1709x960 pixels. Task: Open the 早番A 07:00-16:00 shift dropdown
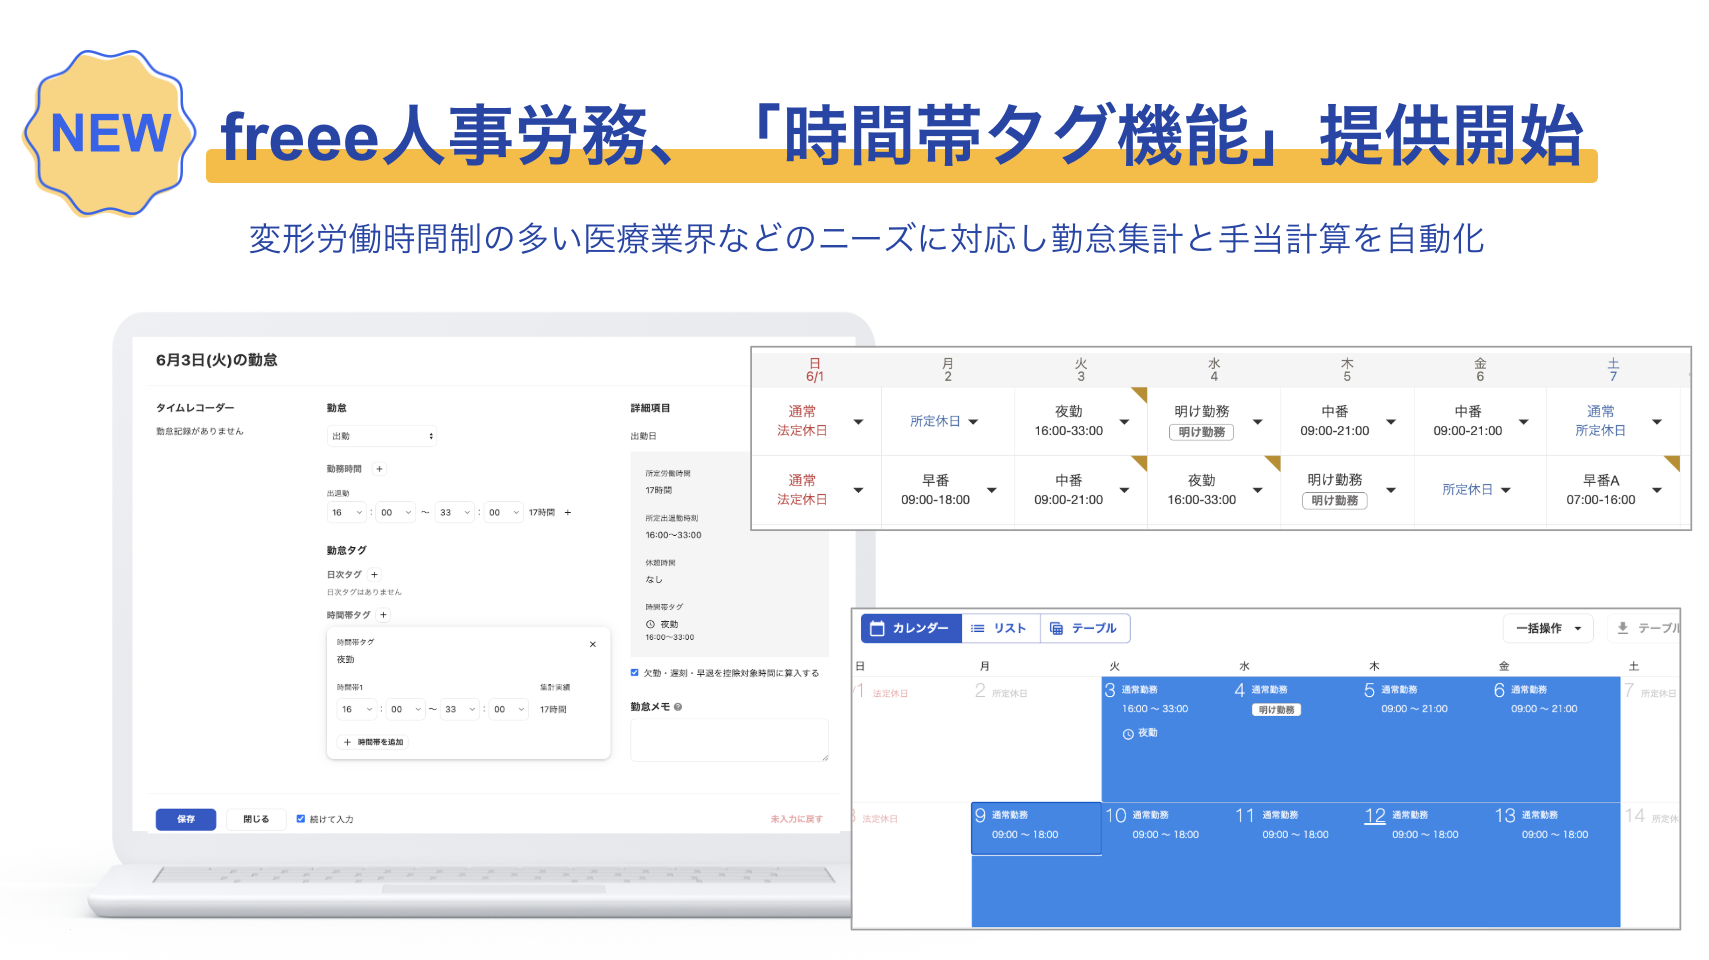coord(1657,490)
